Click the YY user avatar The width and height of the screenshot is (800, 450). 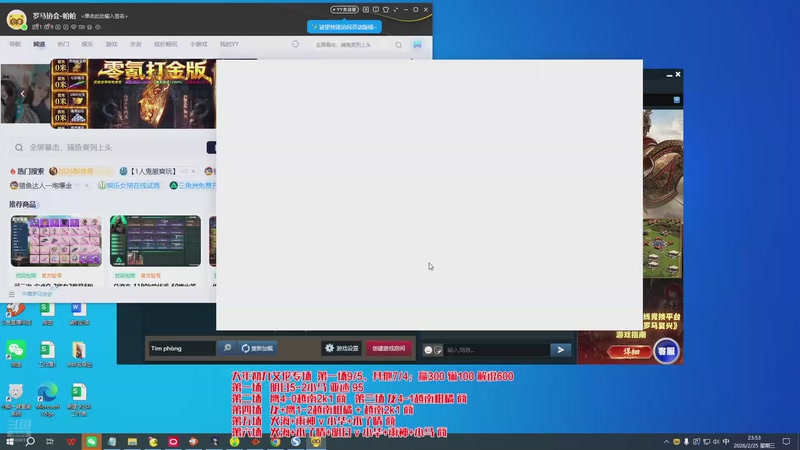[17, 19]
